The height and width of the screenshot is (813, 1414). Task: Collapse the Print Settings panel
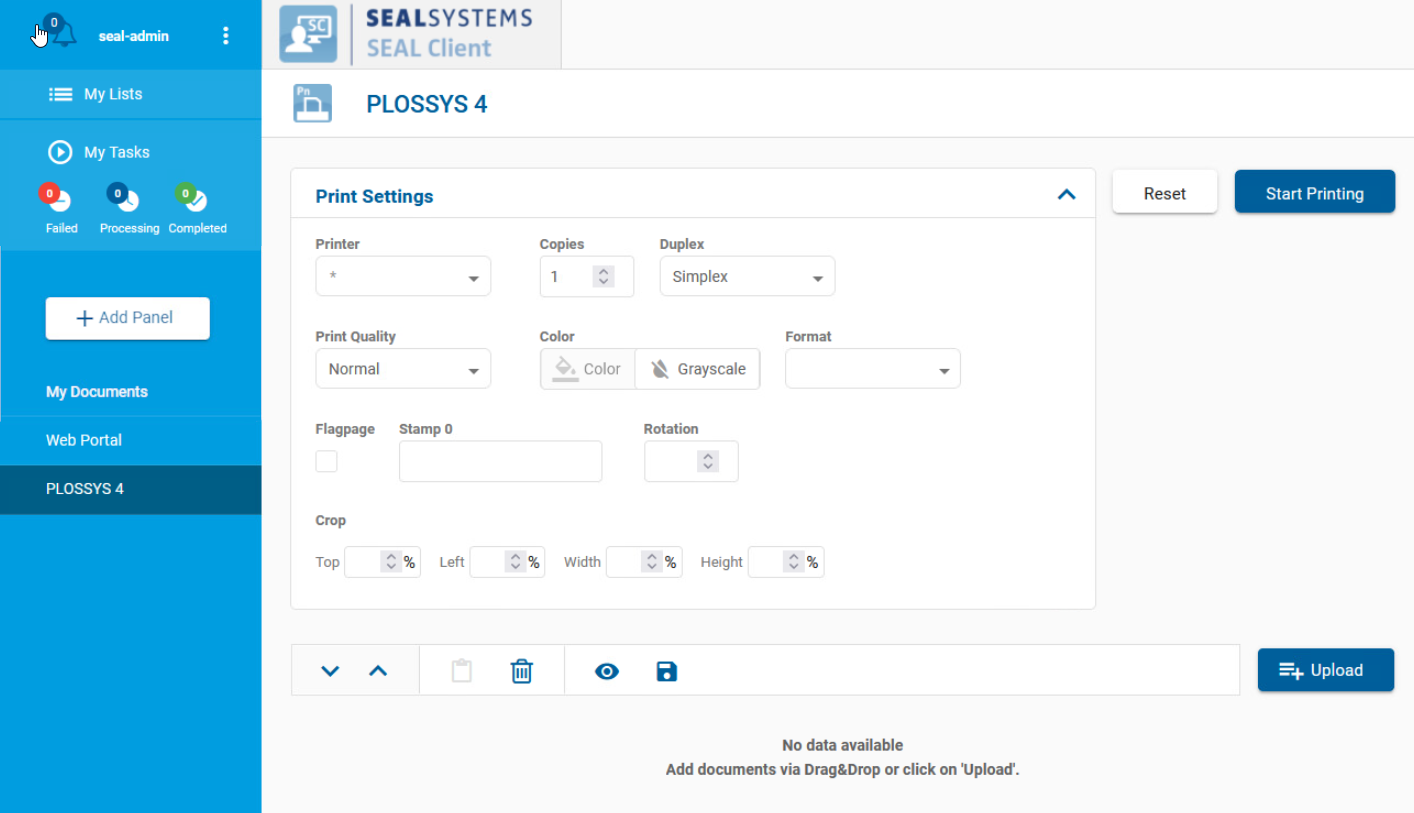[x=1066, y=195]
